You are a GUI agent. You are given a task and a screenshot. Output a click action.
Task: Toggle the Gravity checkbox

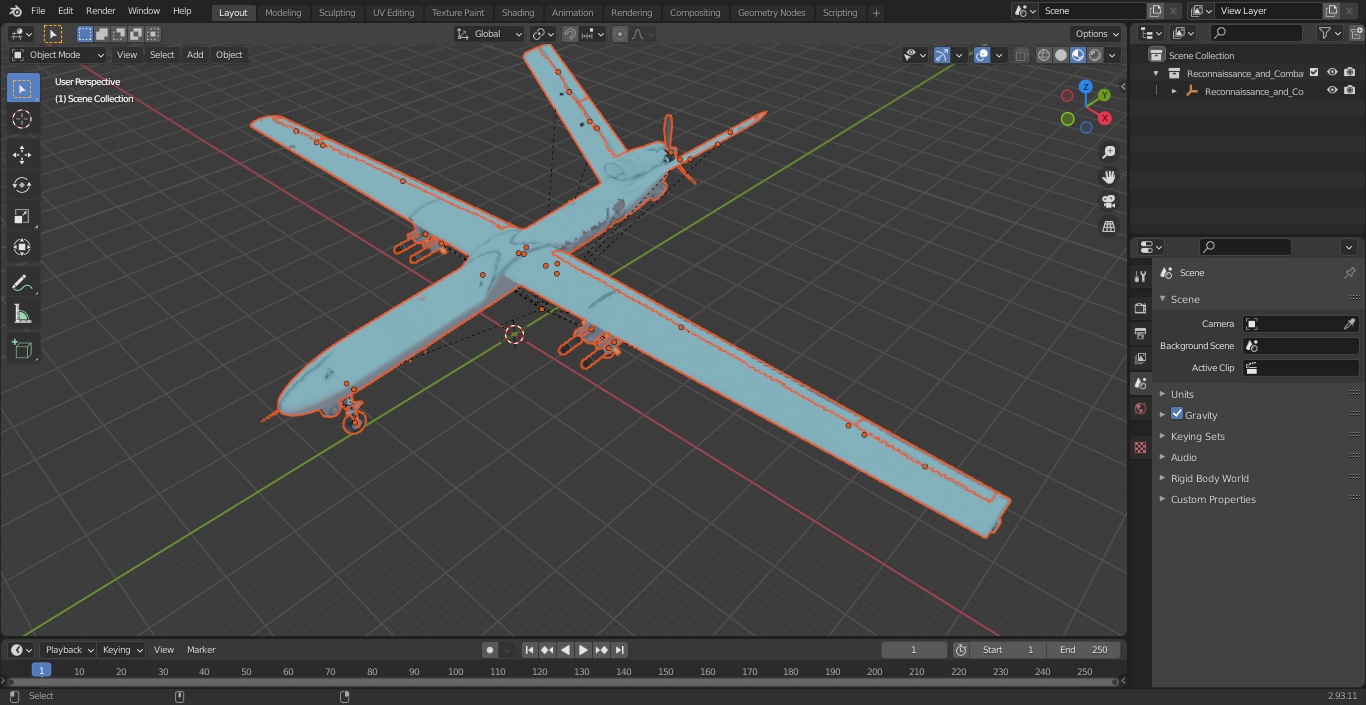[1177, 414]
